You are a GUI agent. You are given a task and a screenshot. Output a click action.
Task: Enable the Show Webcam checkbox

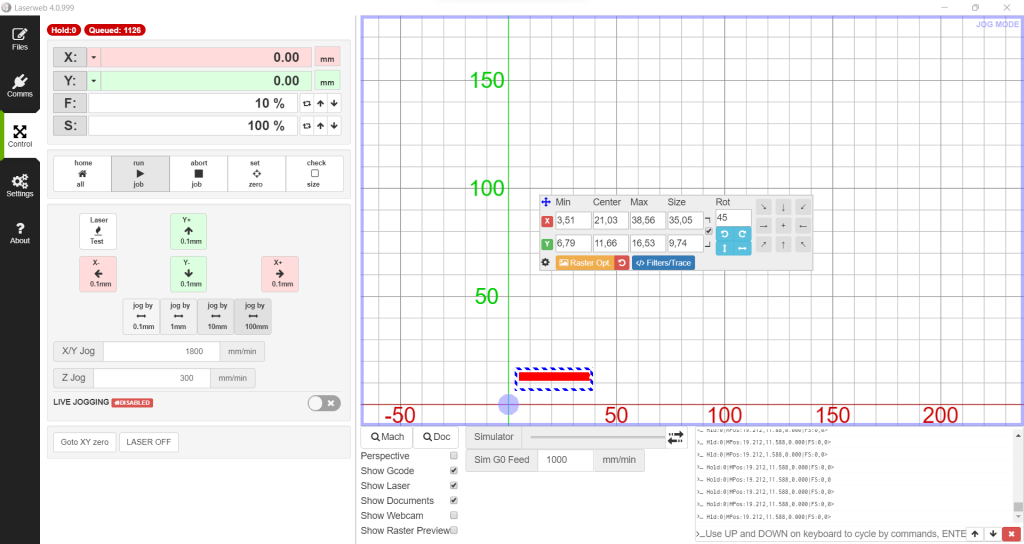454,516
